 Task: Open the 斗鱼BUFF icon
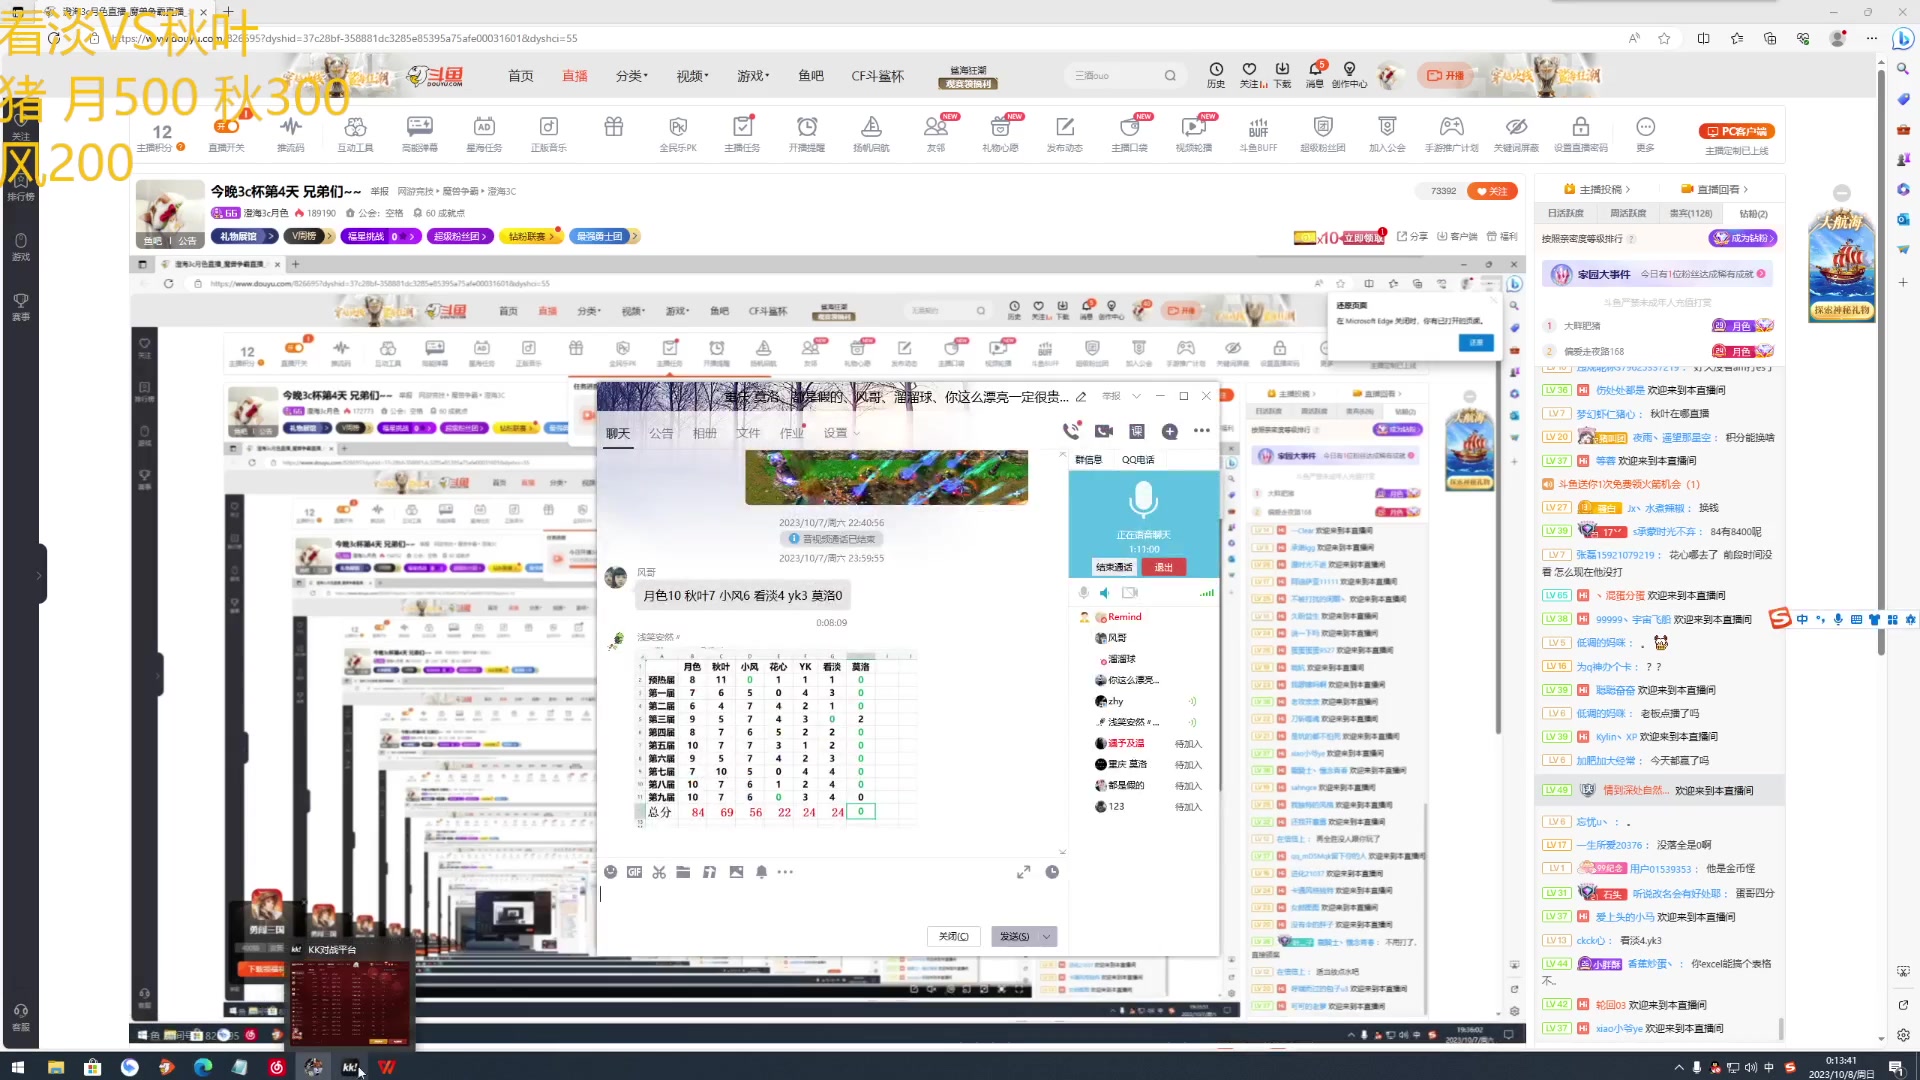pos(1258,132)
